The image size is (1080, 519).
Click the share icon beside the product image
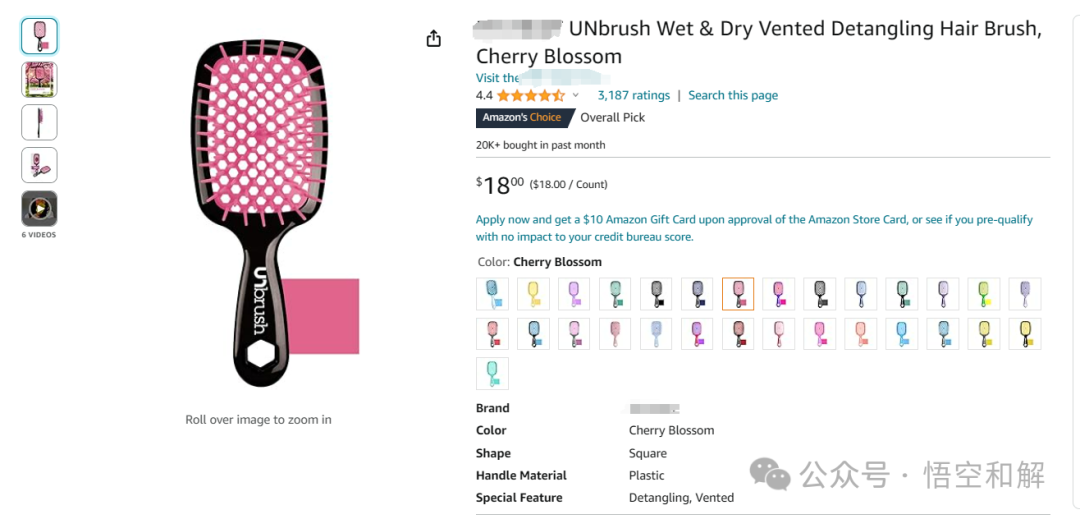coord(433,39)
